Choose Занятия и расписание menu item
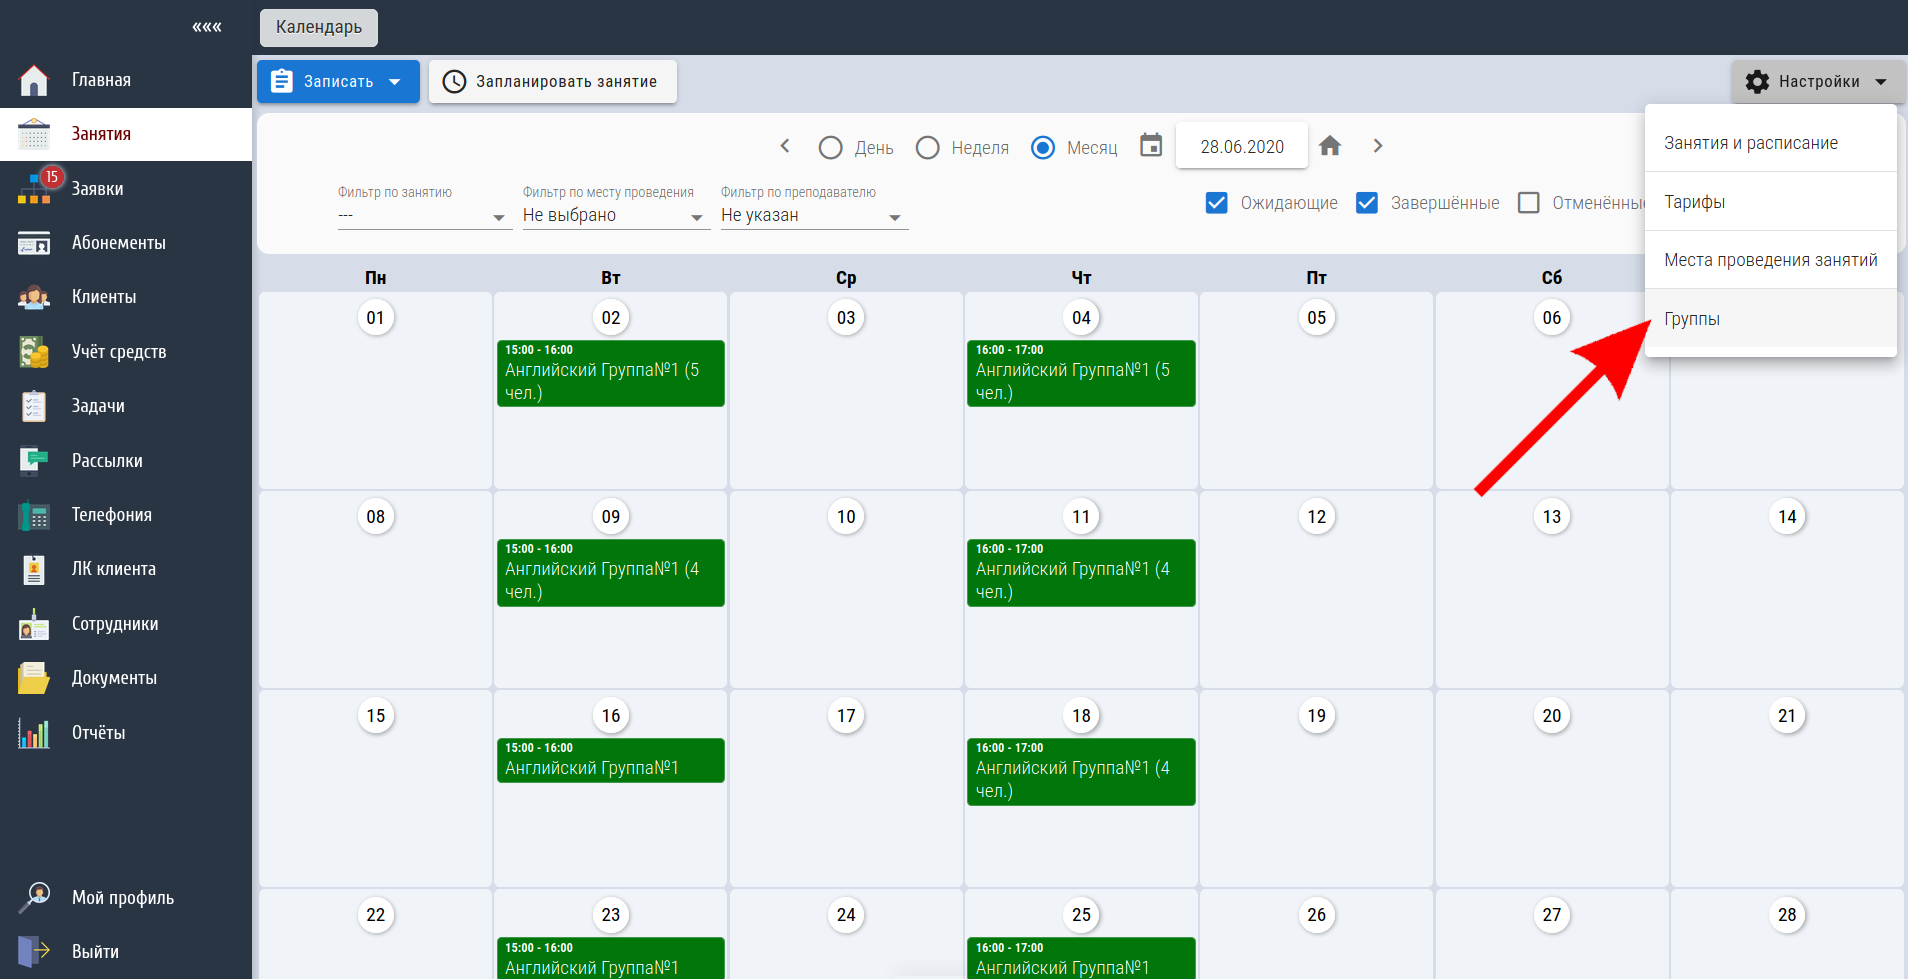Image resolution: width=1908 pixels, height=979 pixels. pos(1771,143)
